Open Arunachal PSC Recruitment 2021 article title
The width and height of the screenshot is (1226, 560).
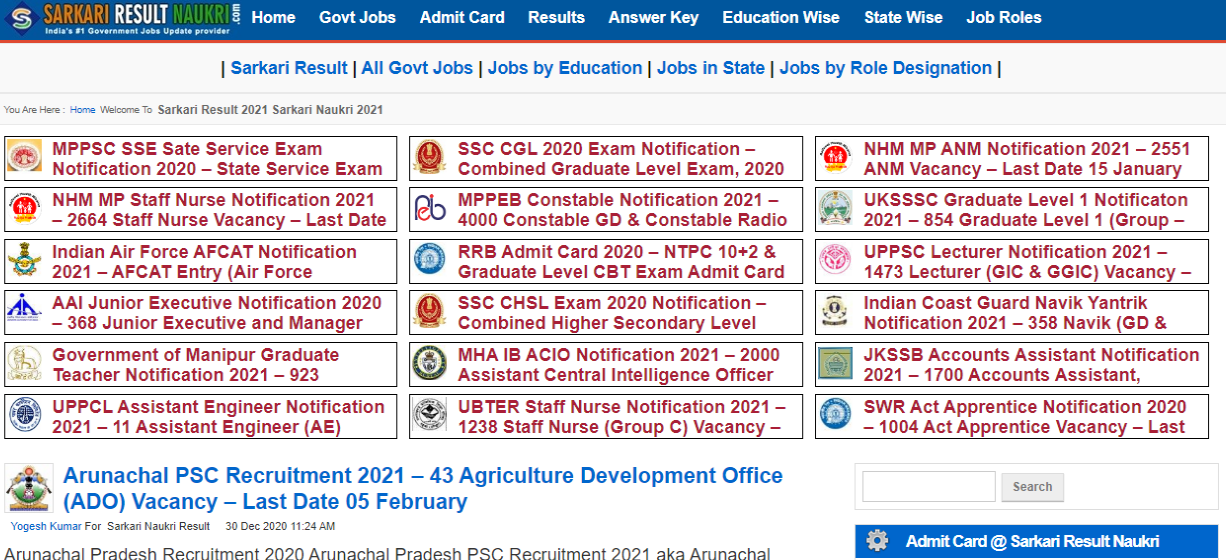click(423, 489)
